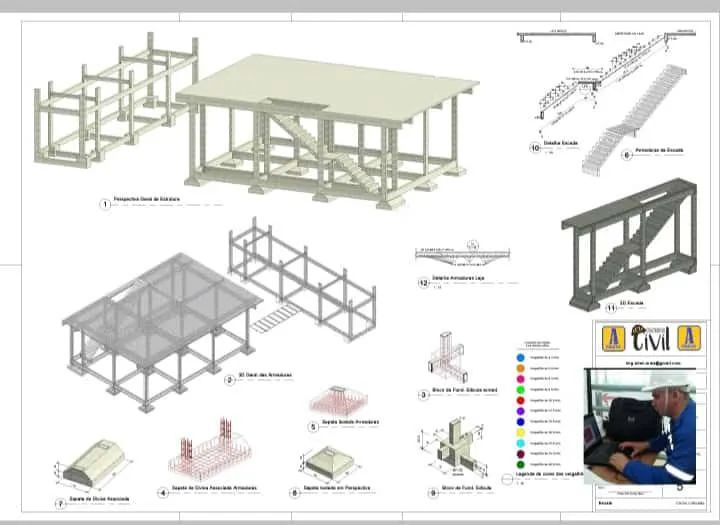Select the large building structure with slab and stairs

tap(327, 131)
